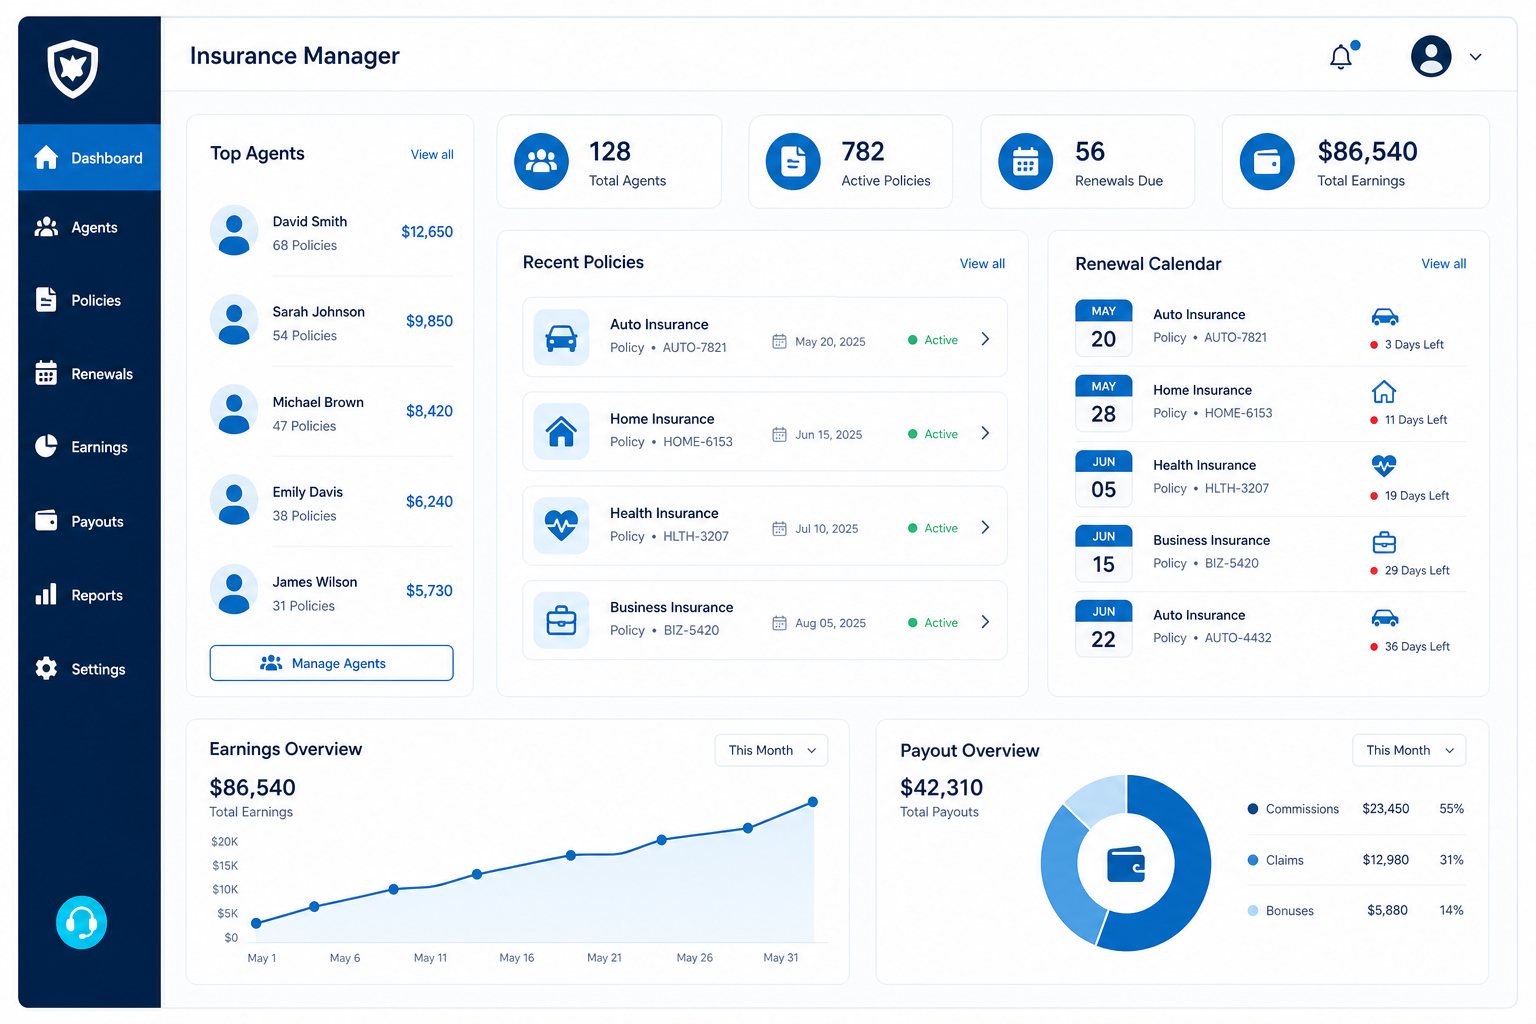This screenshot has height=1024, width=1536.
Task: Open the Renewals sidebar menu
Action: coord(89,374)
